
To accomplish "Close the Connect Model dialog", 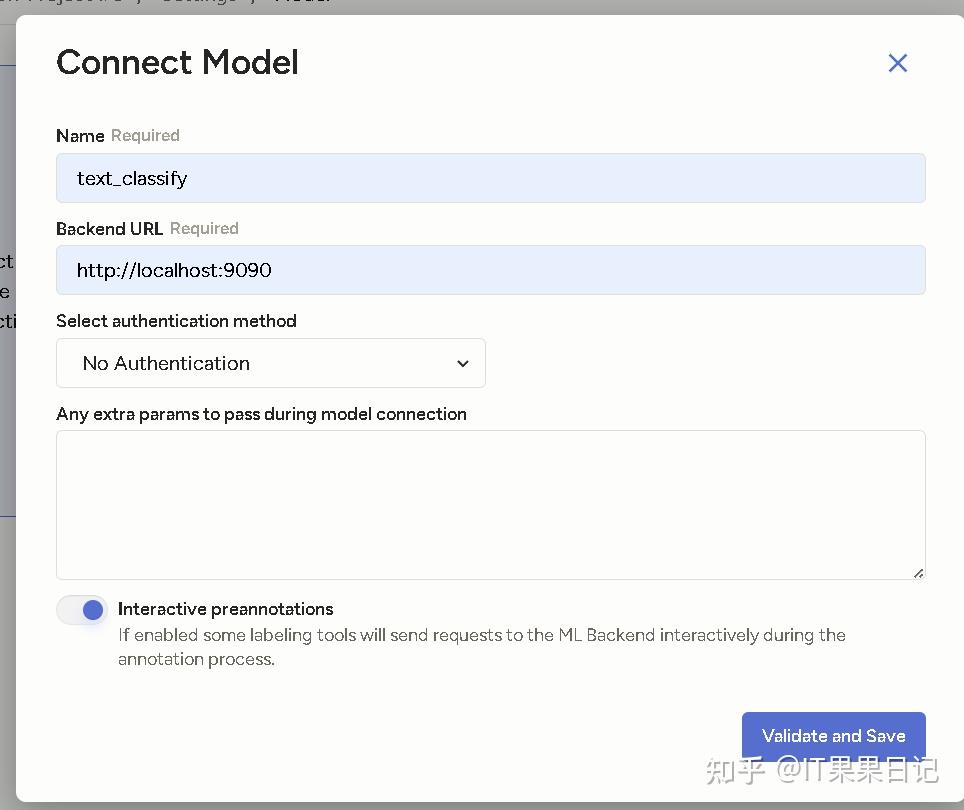I will pyautogui.click(x=897, y=63).
